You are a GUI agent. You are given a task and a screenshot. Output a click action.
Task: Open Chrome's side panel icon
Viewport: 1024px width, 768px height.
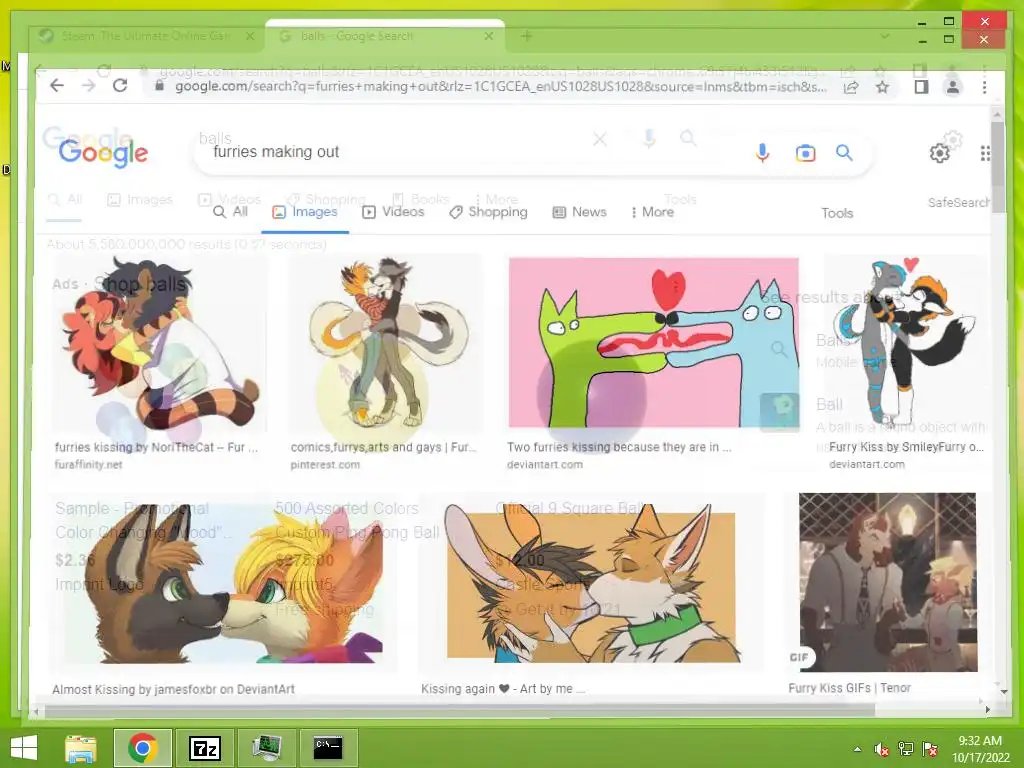pyautogui.click(x=921, y=86)
